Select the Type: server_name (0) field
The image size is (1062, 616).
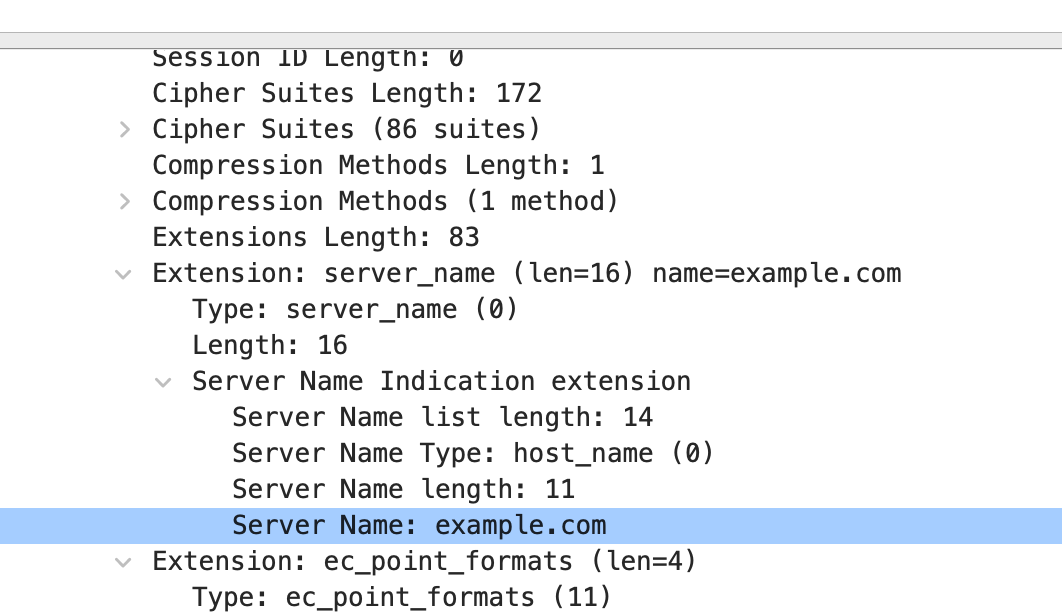point(355,310)
